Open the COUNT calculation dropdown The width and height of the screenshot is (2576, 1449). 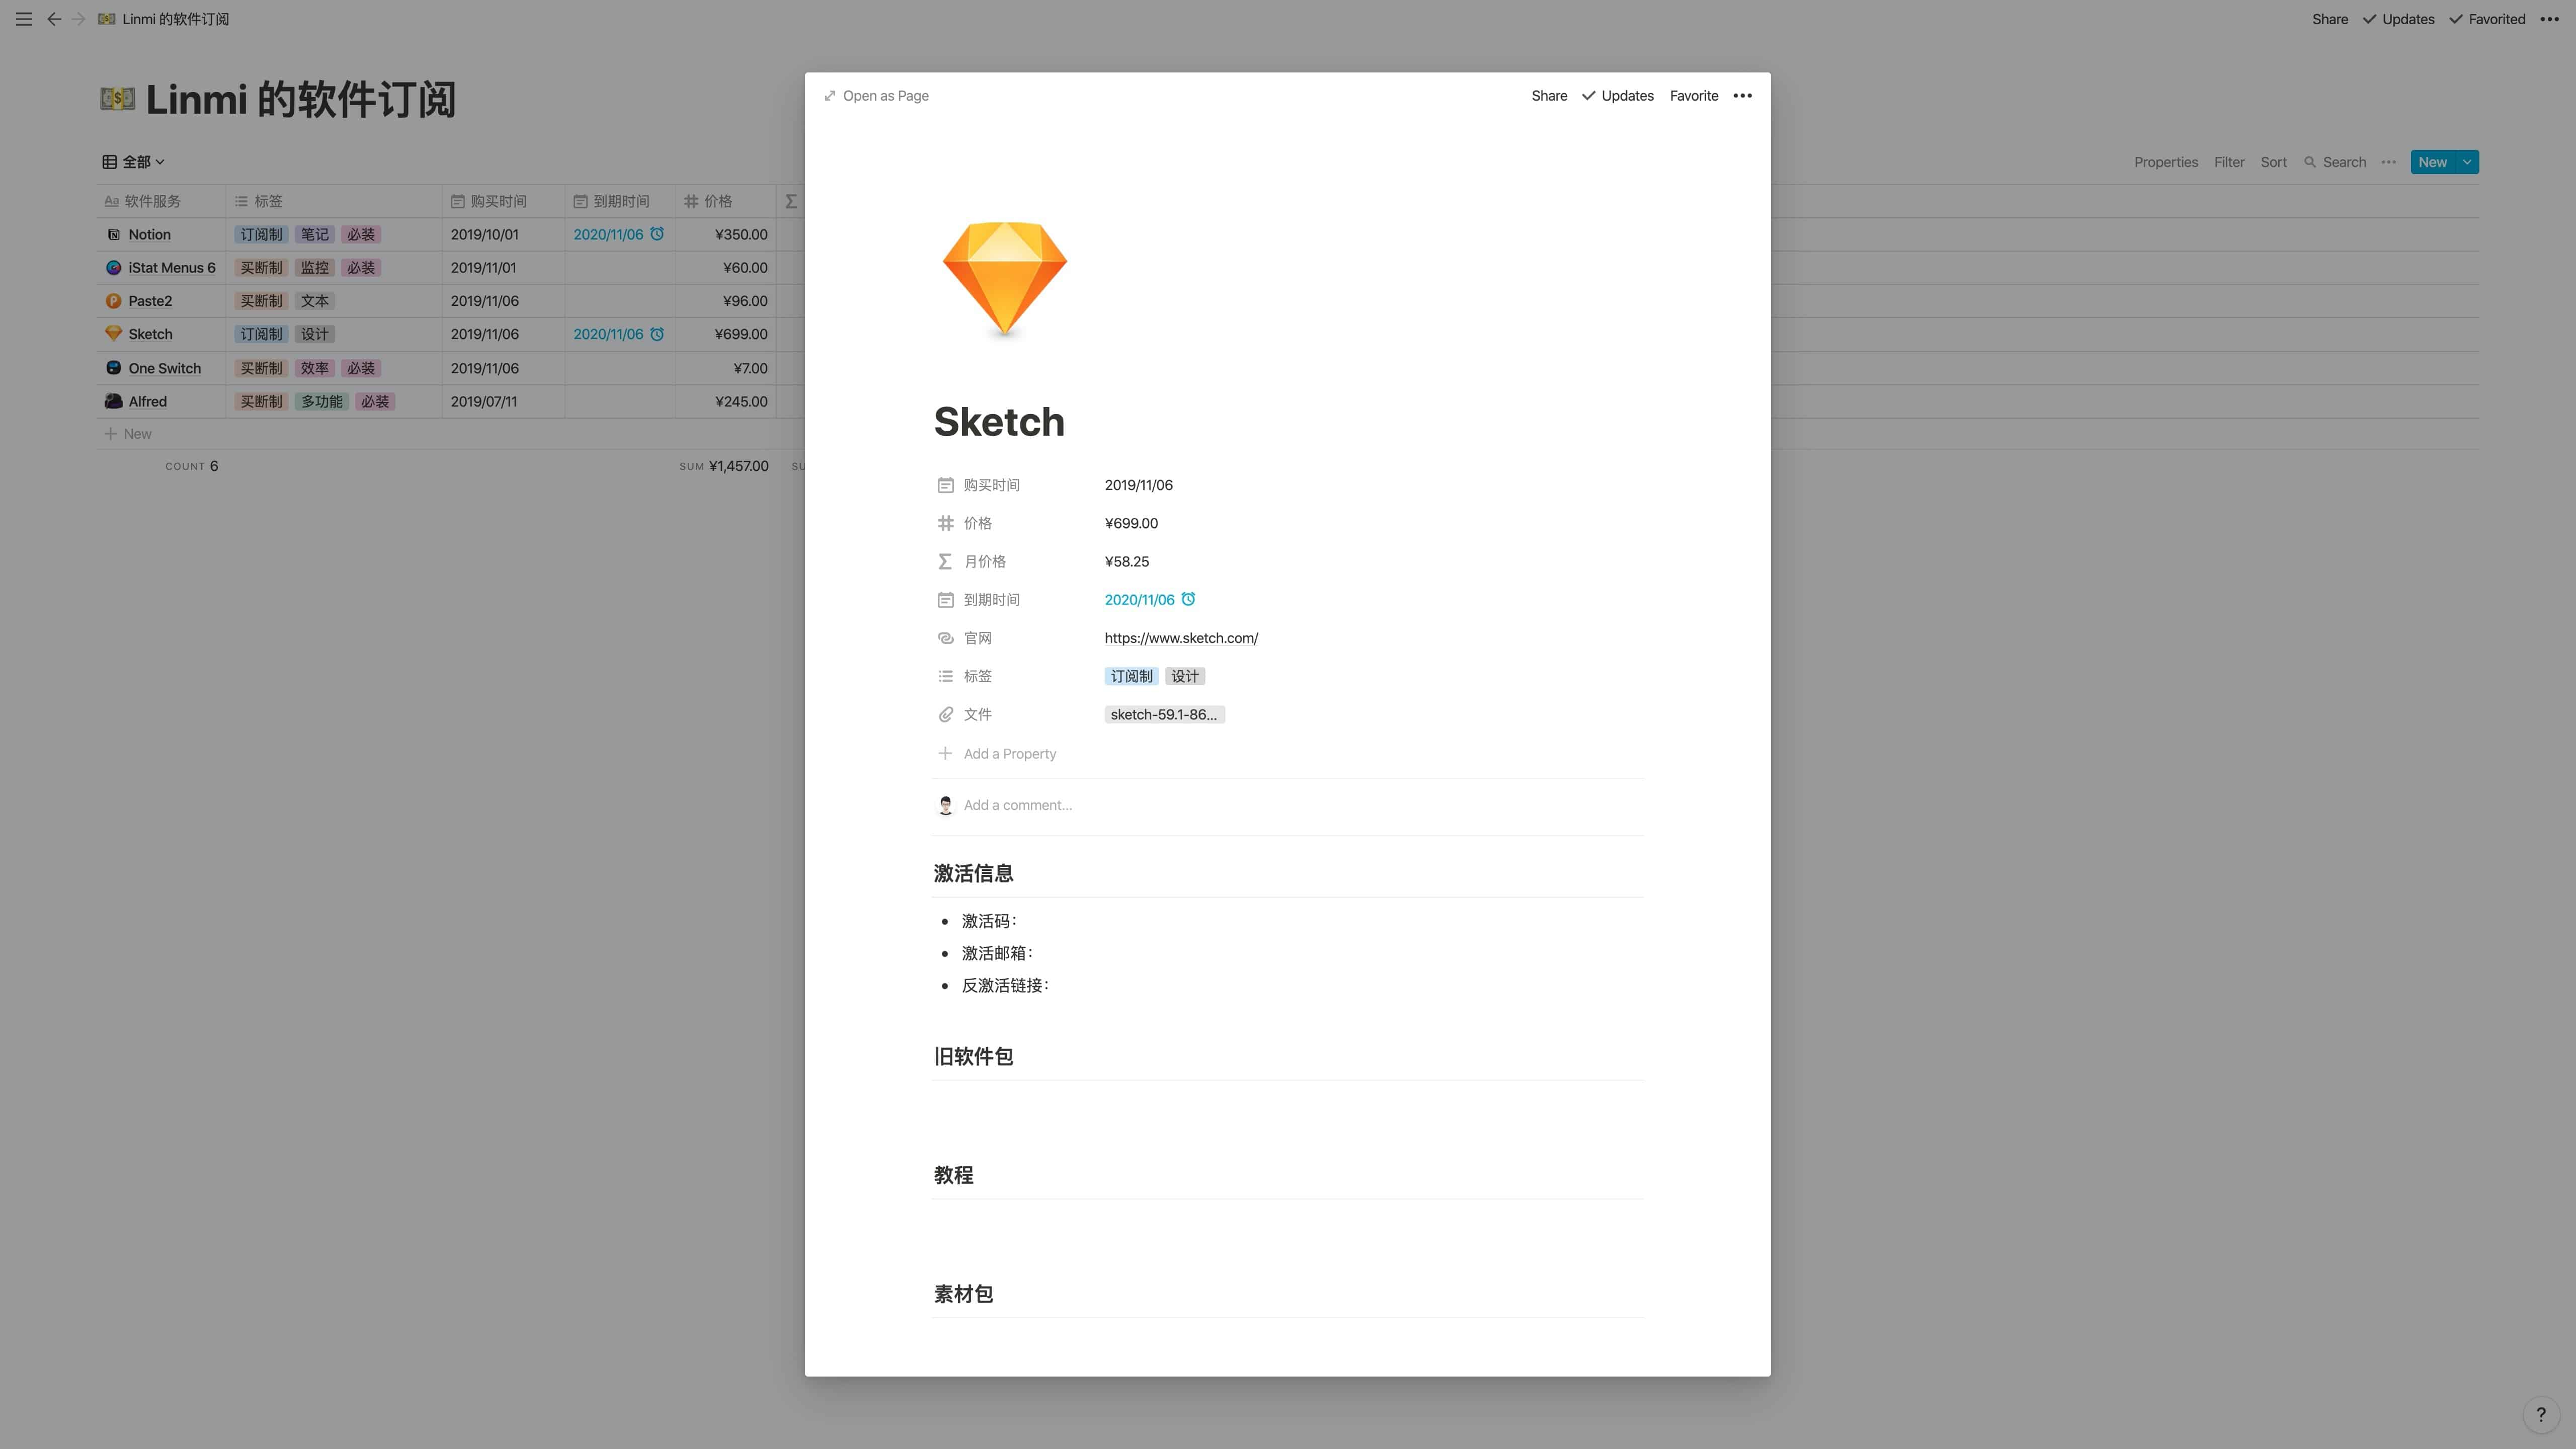pos(191,466)
